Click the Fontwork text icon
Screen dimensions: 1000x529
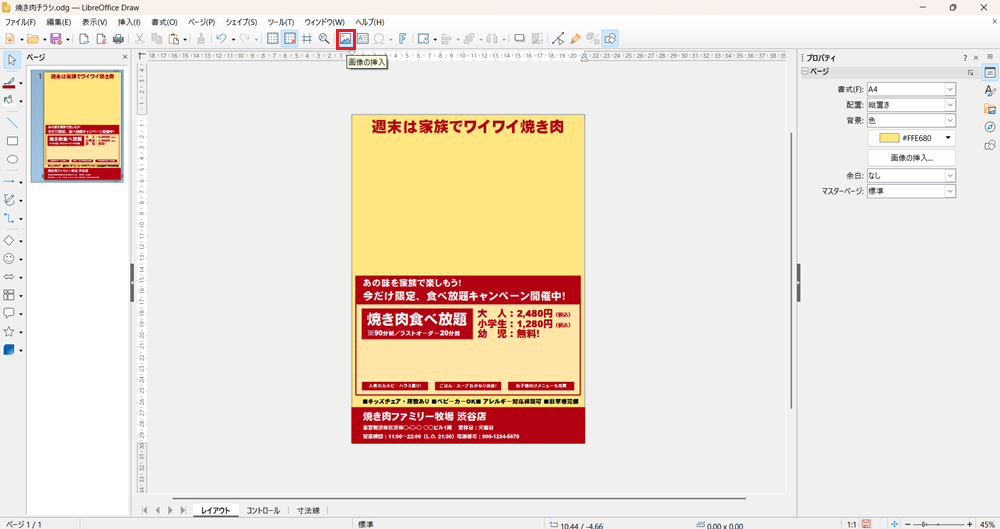click(x=402, y=39)
